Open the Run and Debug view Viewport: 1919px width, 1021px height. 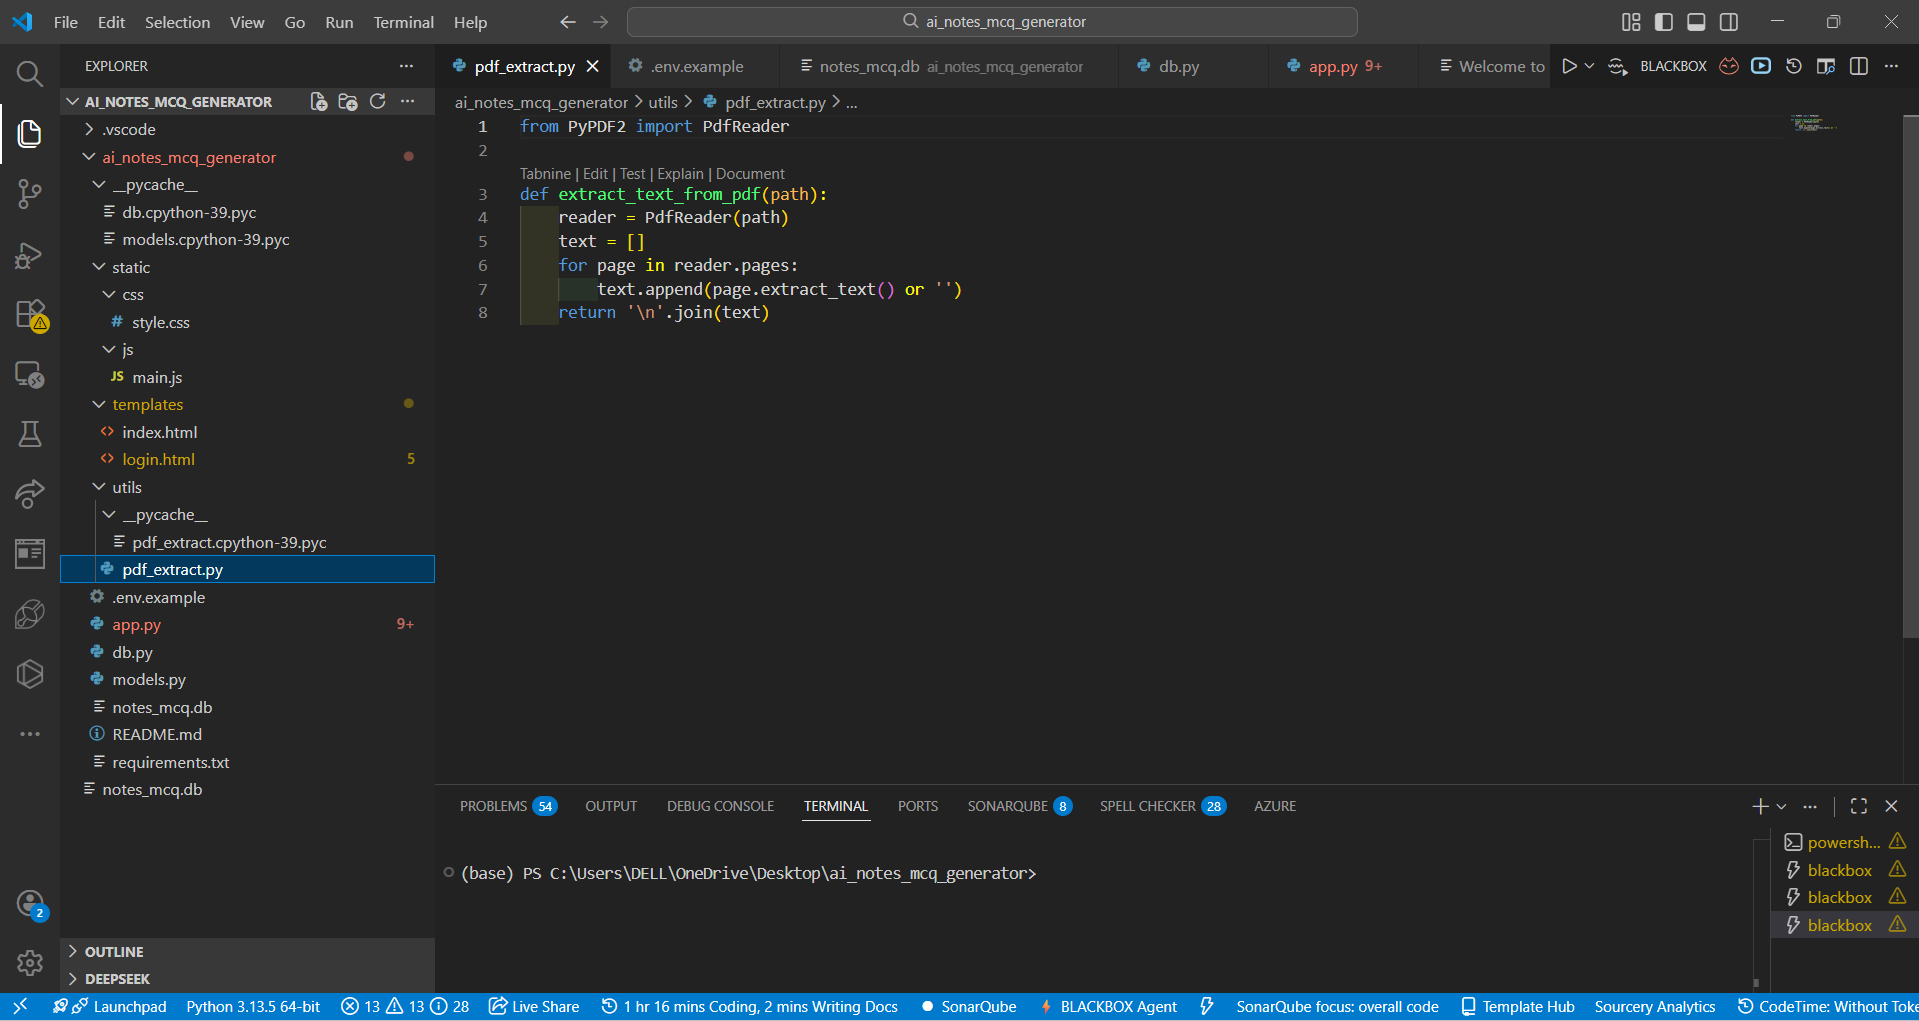(29, 255)
